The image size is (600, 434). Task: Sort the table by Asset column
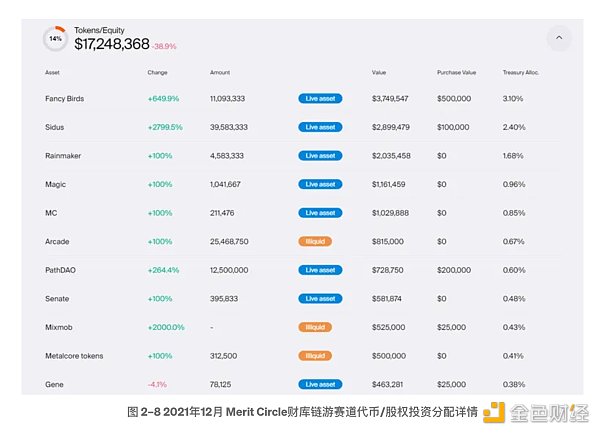52,73
